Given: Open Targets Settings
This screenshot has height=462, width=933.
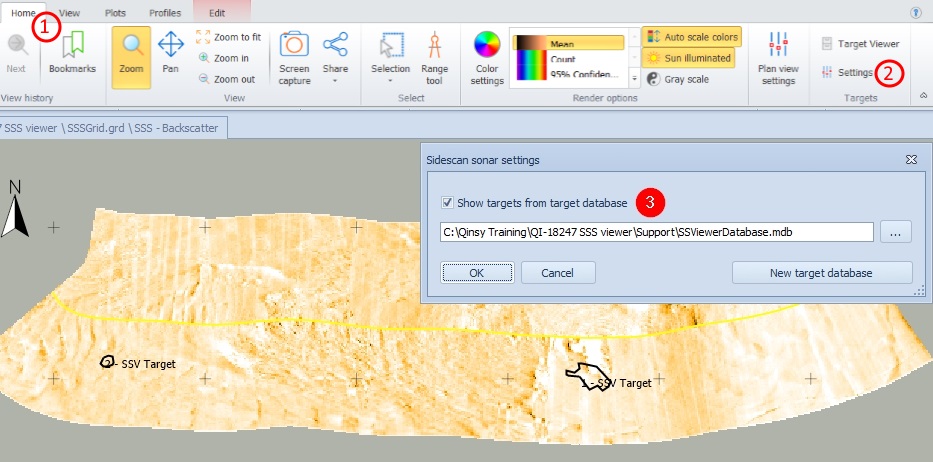Looking at the screenshot, I should (x=847, y=73).
